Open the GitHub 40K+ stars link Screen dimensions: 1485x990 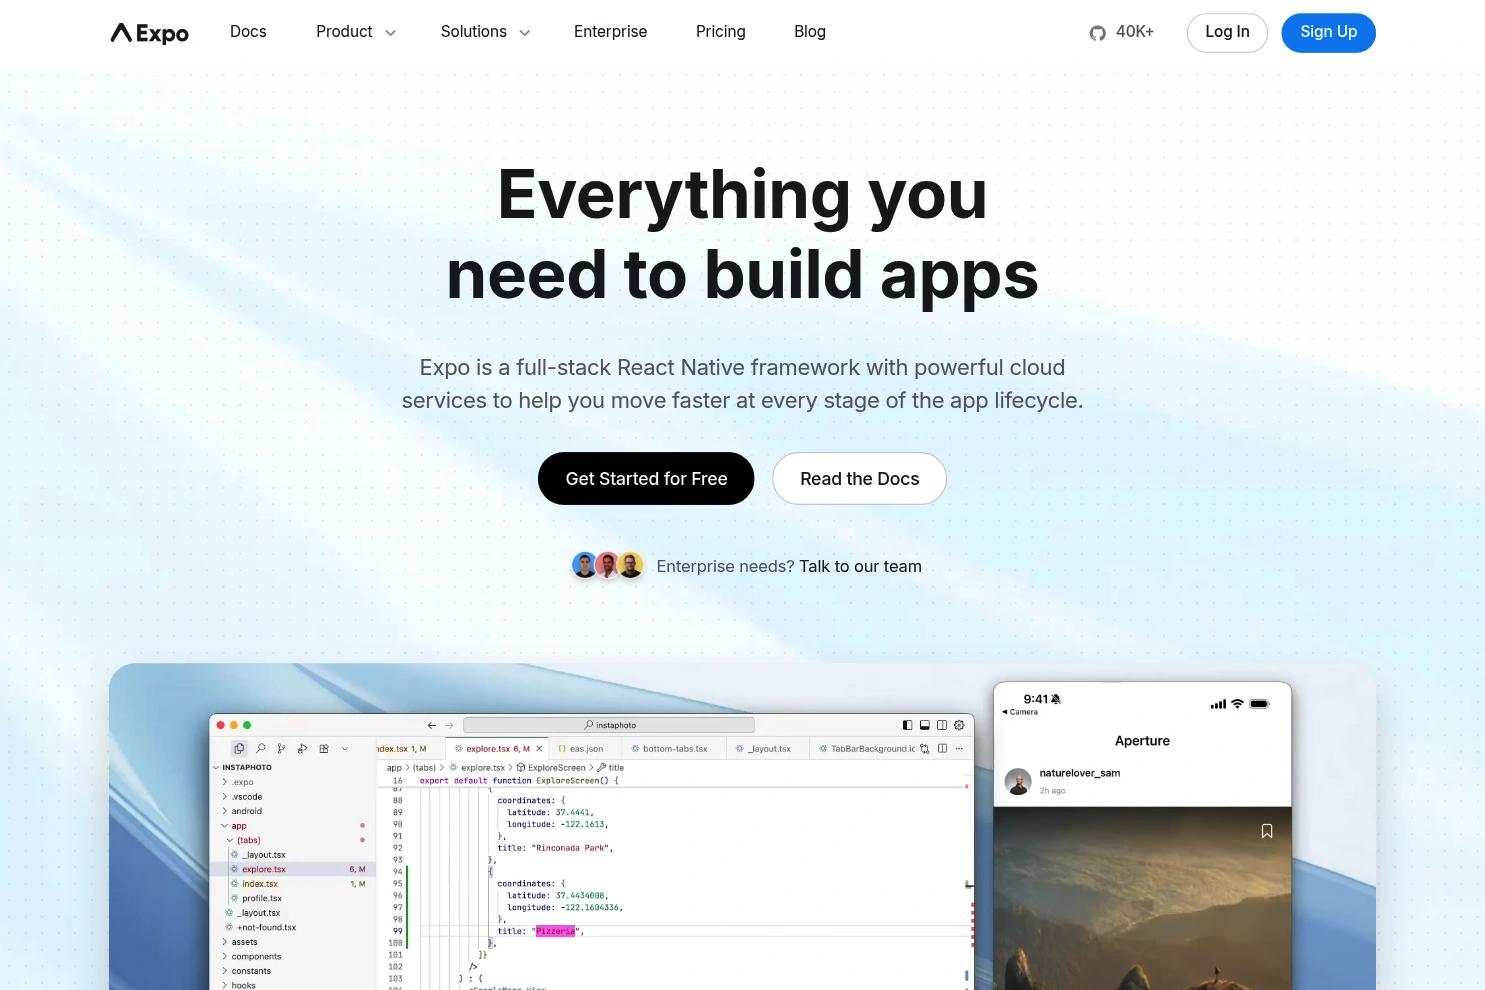(1121, 32)
